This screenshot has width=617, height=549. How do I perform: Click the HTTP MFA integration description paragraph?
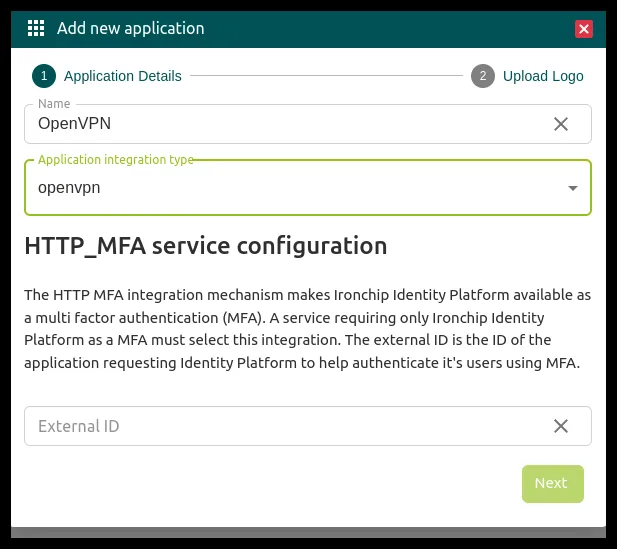tap(308, 329)
